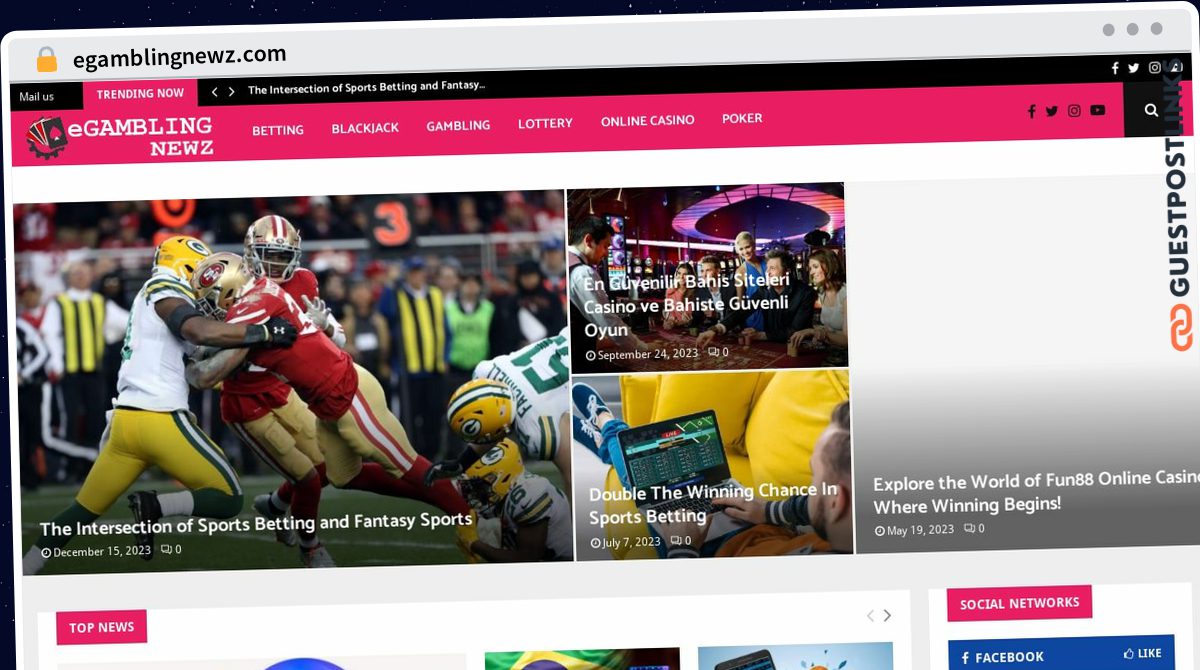The image size is (1200, 670).
Task: Open the Online Casino category
Action: click(647, 121)
